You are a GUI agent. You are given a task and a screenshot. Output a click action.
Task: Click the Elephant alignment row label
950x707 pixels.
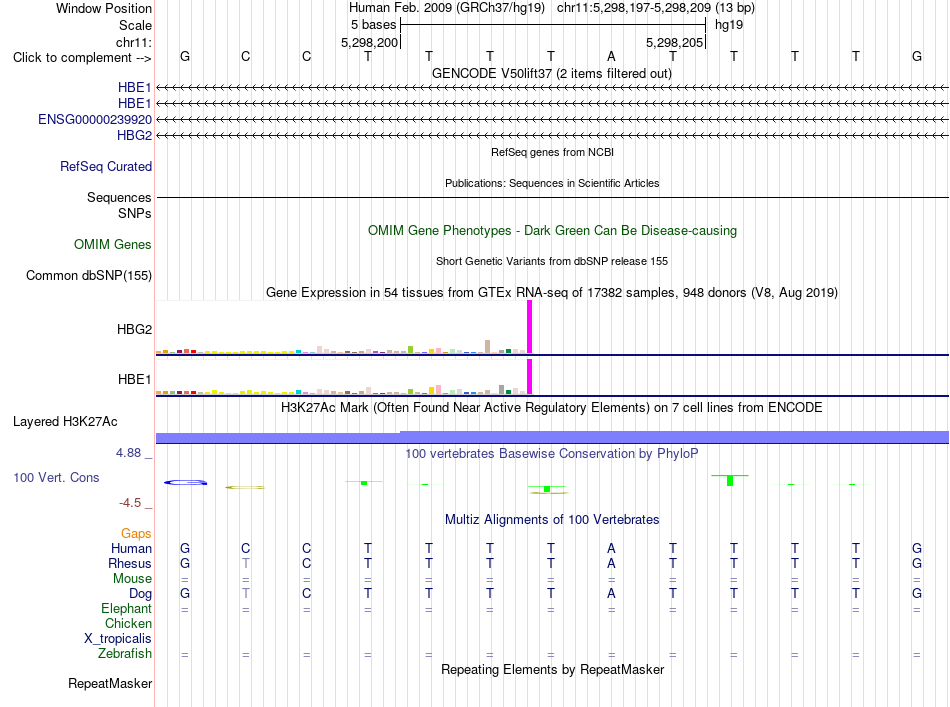point(126,608)
